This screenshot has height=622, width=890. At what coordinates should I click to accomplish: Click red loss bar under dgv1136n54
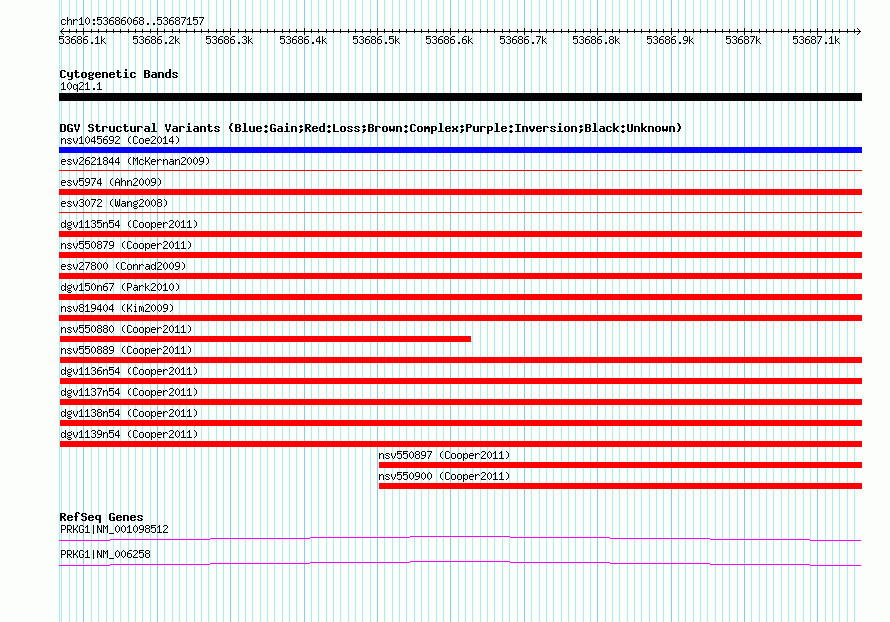click(x=460, y=381)
